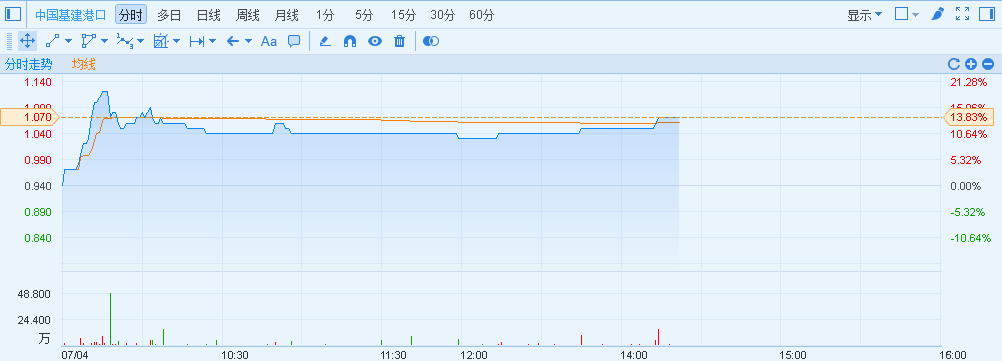The width and height of the screenshot is (1002, 361).
Task: Switch to the 周线 weekly chart tab
Action: coord(247,15)
